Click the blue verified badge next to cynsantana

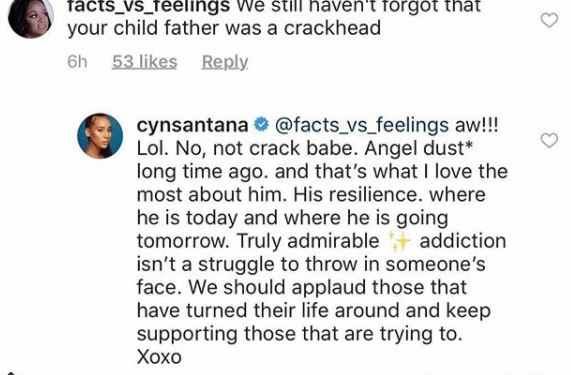[261, 125]
